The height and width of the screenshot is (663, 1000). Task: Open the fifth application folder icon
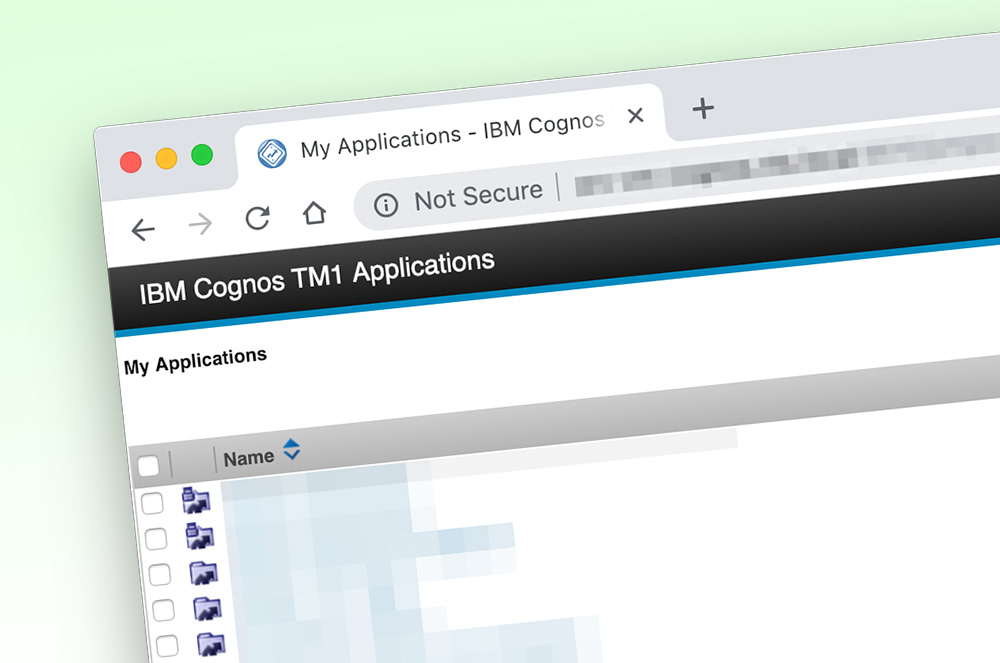click(211, 645)
